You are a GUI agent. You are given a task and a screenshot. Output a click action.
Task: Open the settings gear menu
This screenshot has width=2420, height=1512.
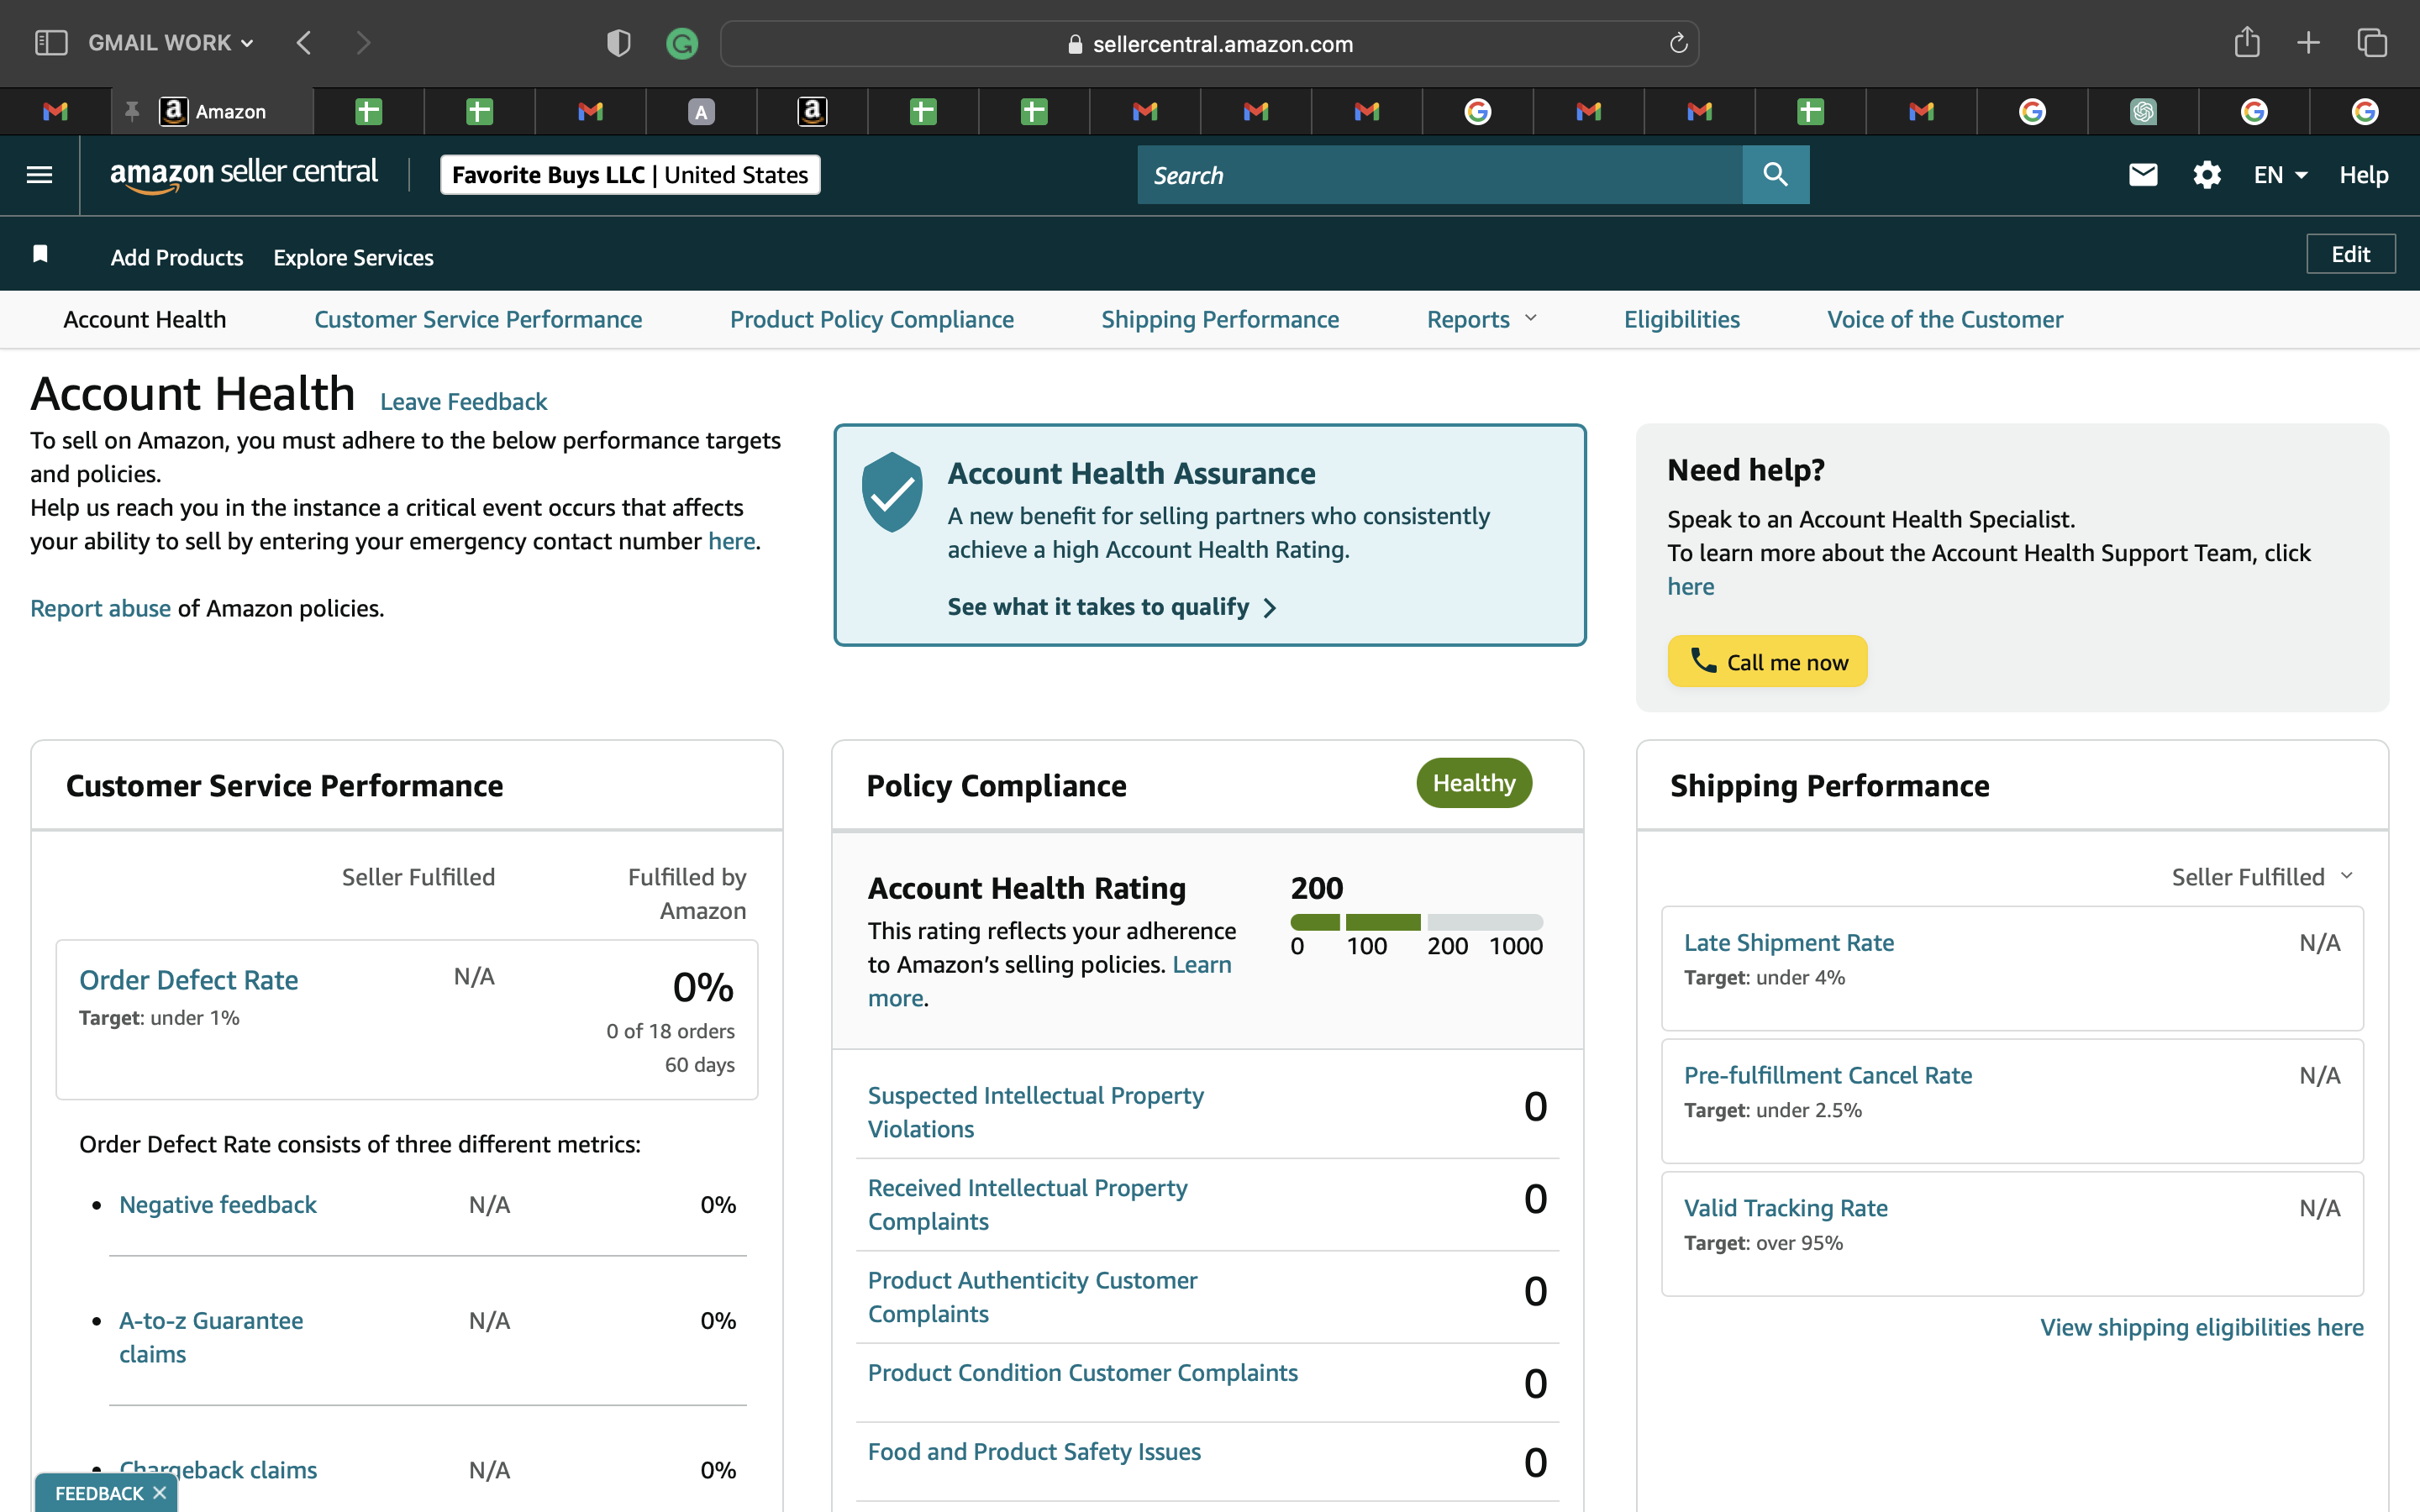pos(2207,175)
